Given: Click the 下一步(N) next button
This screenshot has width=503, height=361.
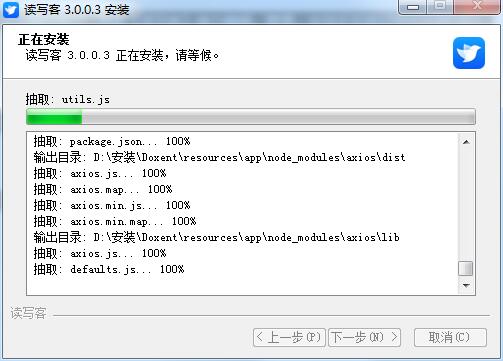Looking at the screenshot, I should click(365, 337).
